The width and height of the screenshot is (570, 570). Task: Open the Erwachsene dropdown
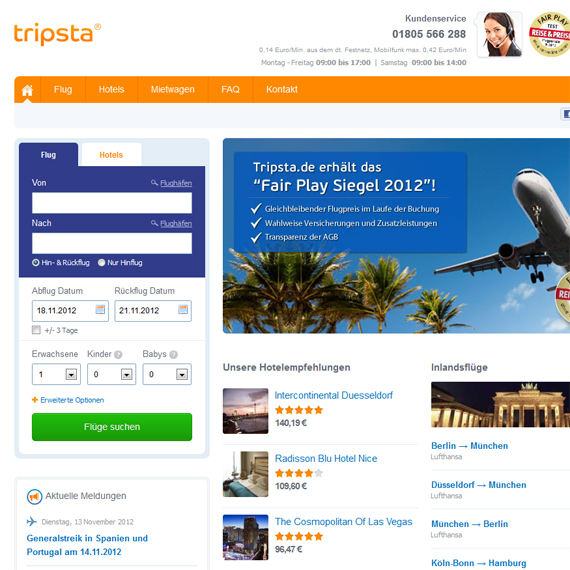(56, 374)
